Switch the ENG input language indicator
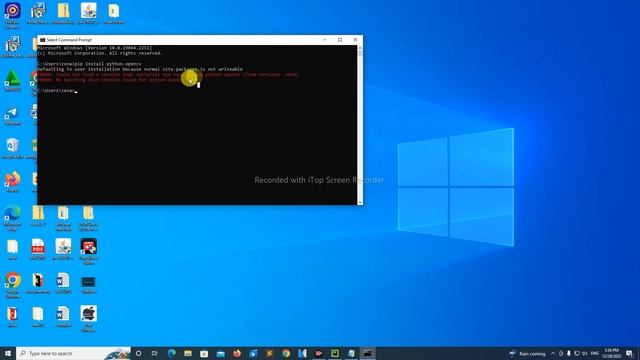This screenshot has width=640, height=360. (595, 353)
